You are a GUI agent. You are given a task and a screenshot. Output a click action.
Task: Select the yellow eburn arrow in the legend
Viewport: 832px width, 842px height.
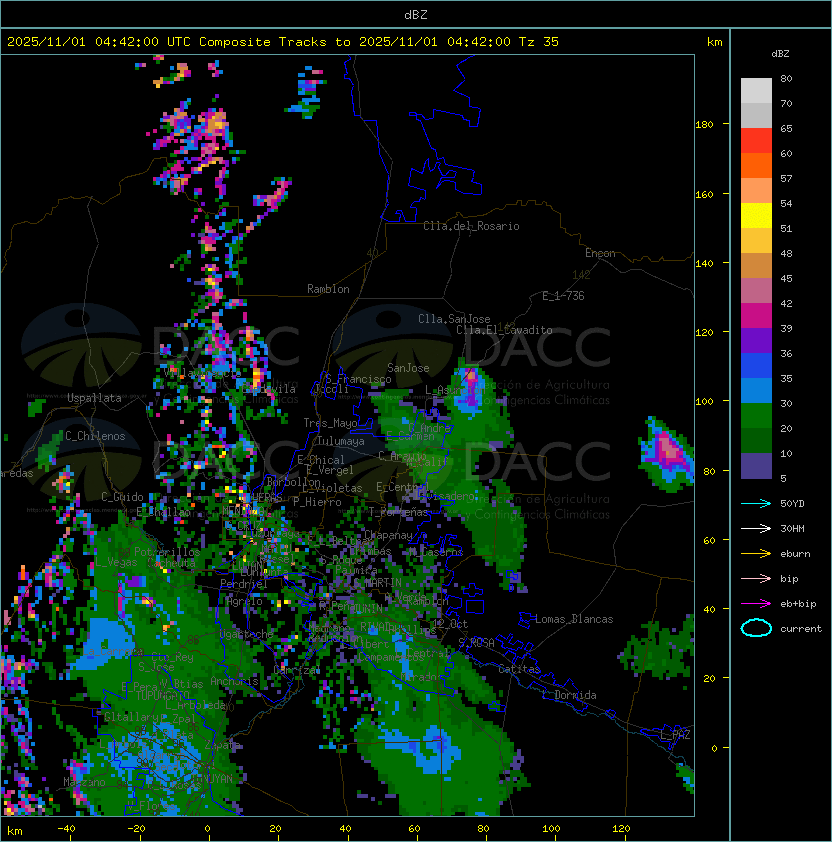pos(756,554)
